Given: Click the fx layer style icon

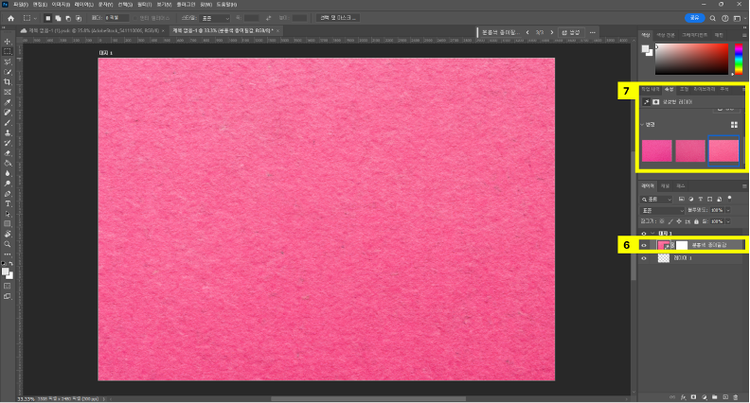Looking at the screenshot, I should click(x=683, y=397).
